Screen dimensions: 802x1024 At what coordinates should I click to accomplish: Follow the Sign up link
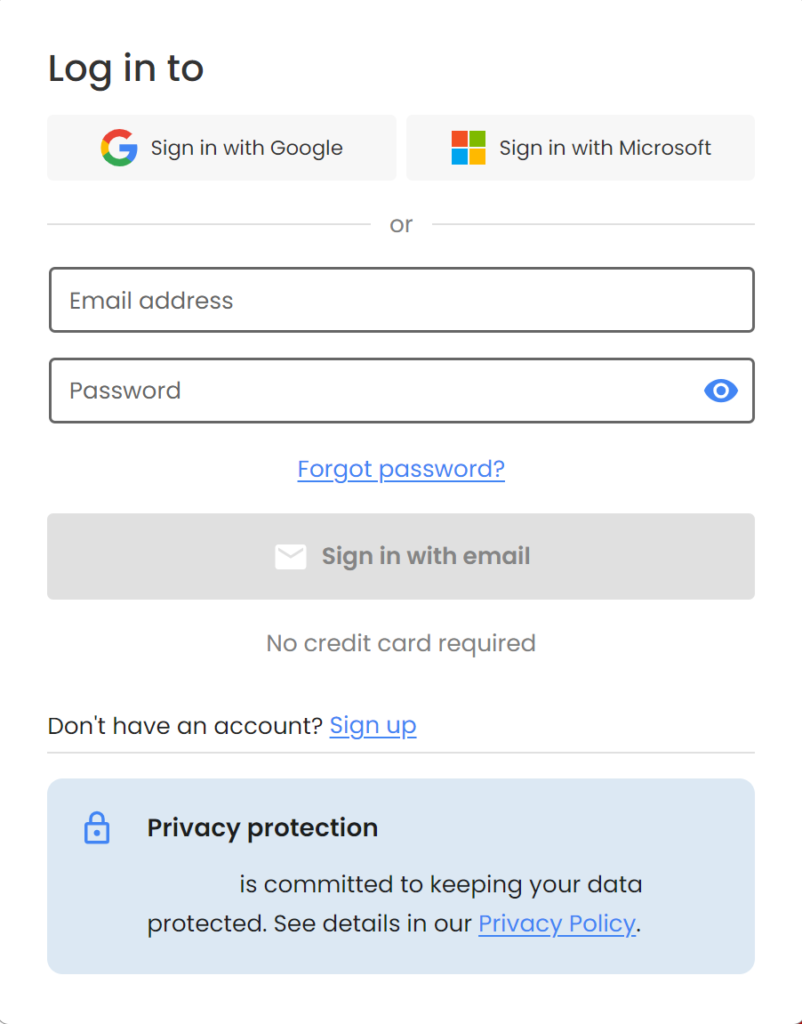pos(373,726)
